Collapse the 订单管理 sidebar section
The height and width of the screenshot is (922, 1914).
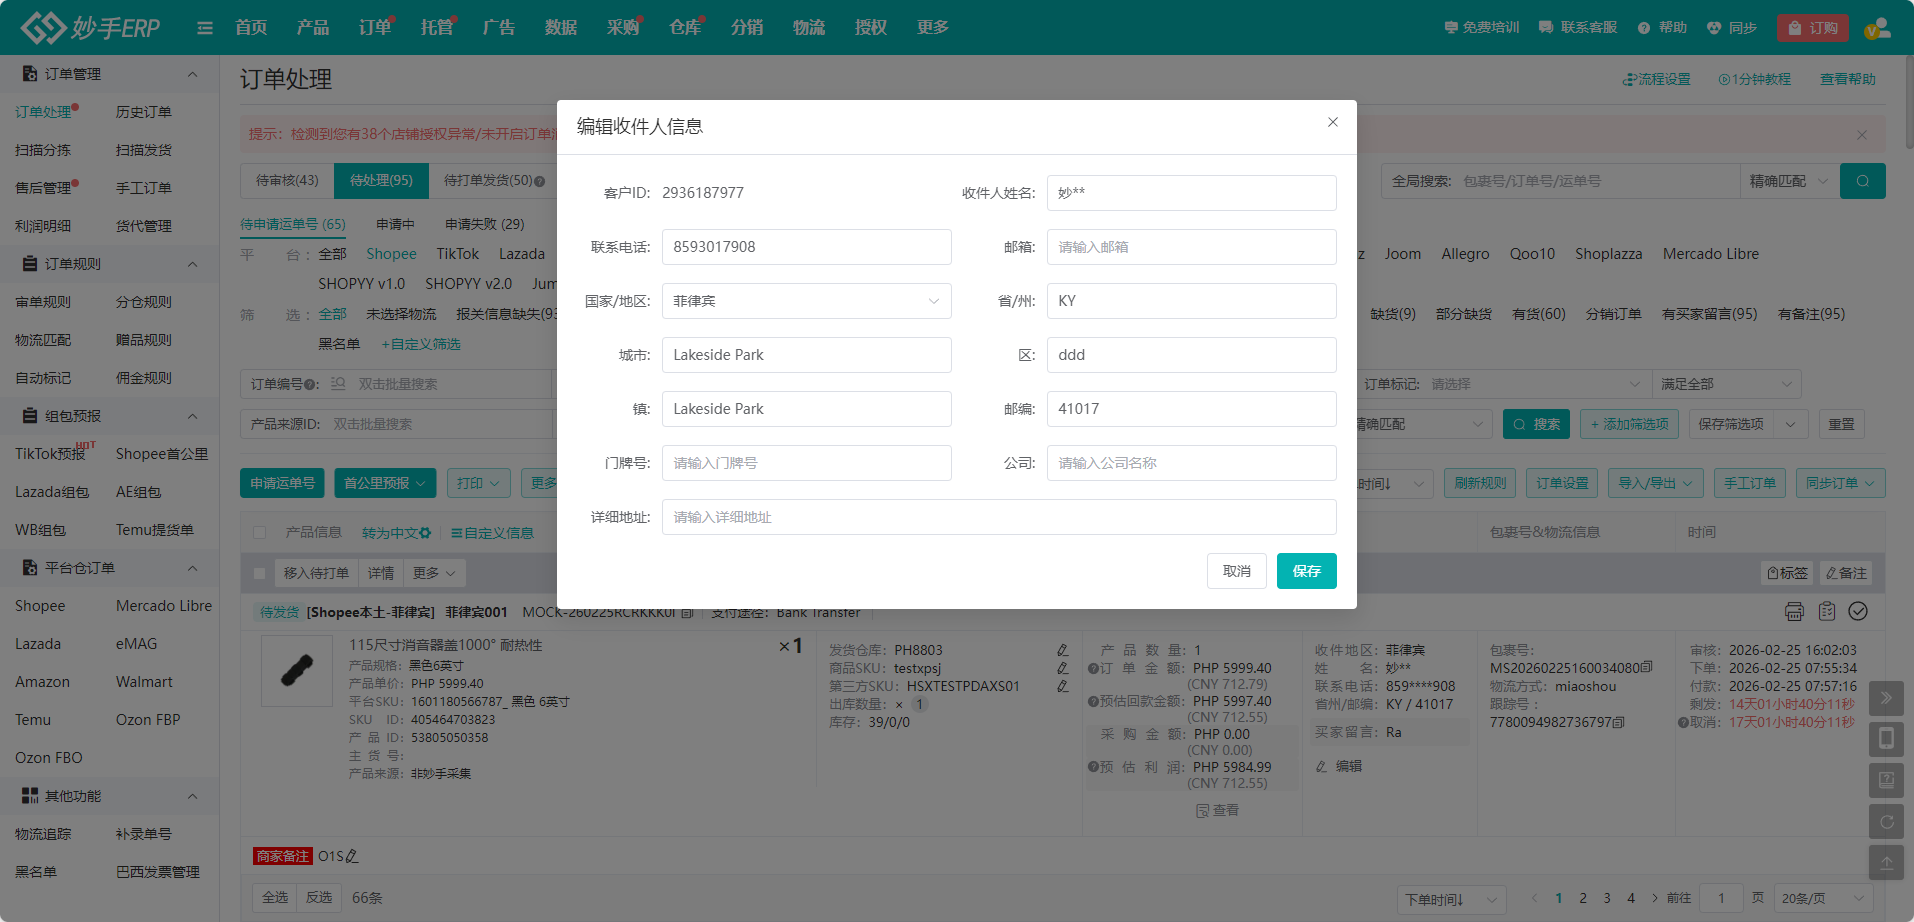[x=192, y=74]
